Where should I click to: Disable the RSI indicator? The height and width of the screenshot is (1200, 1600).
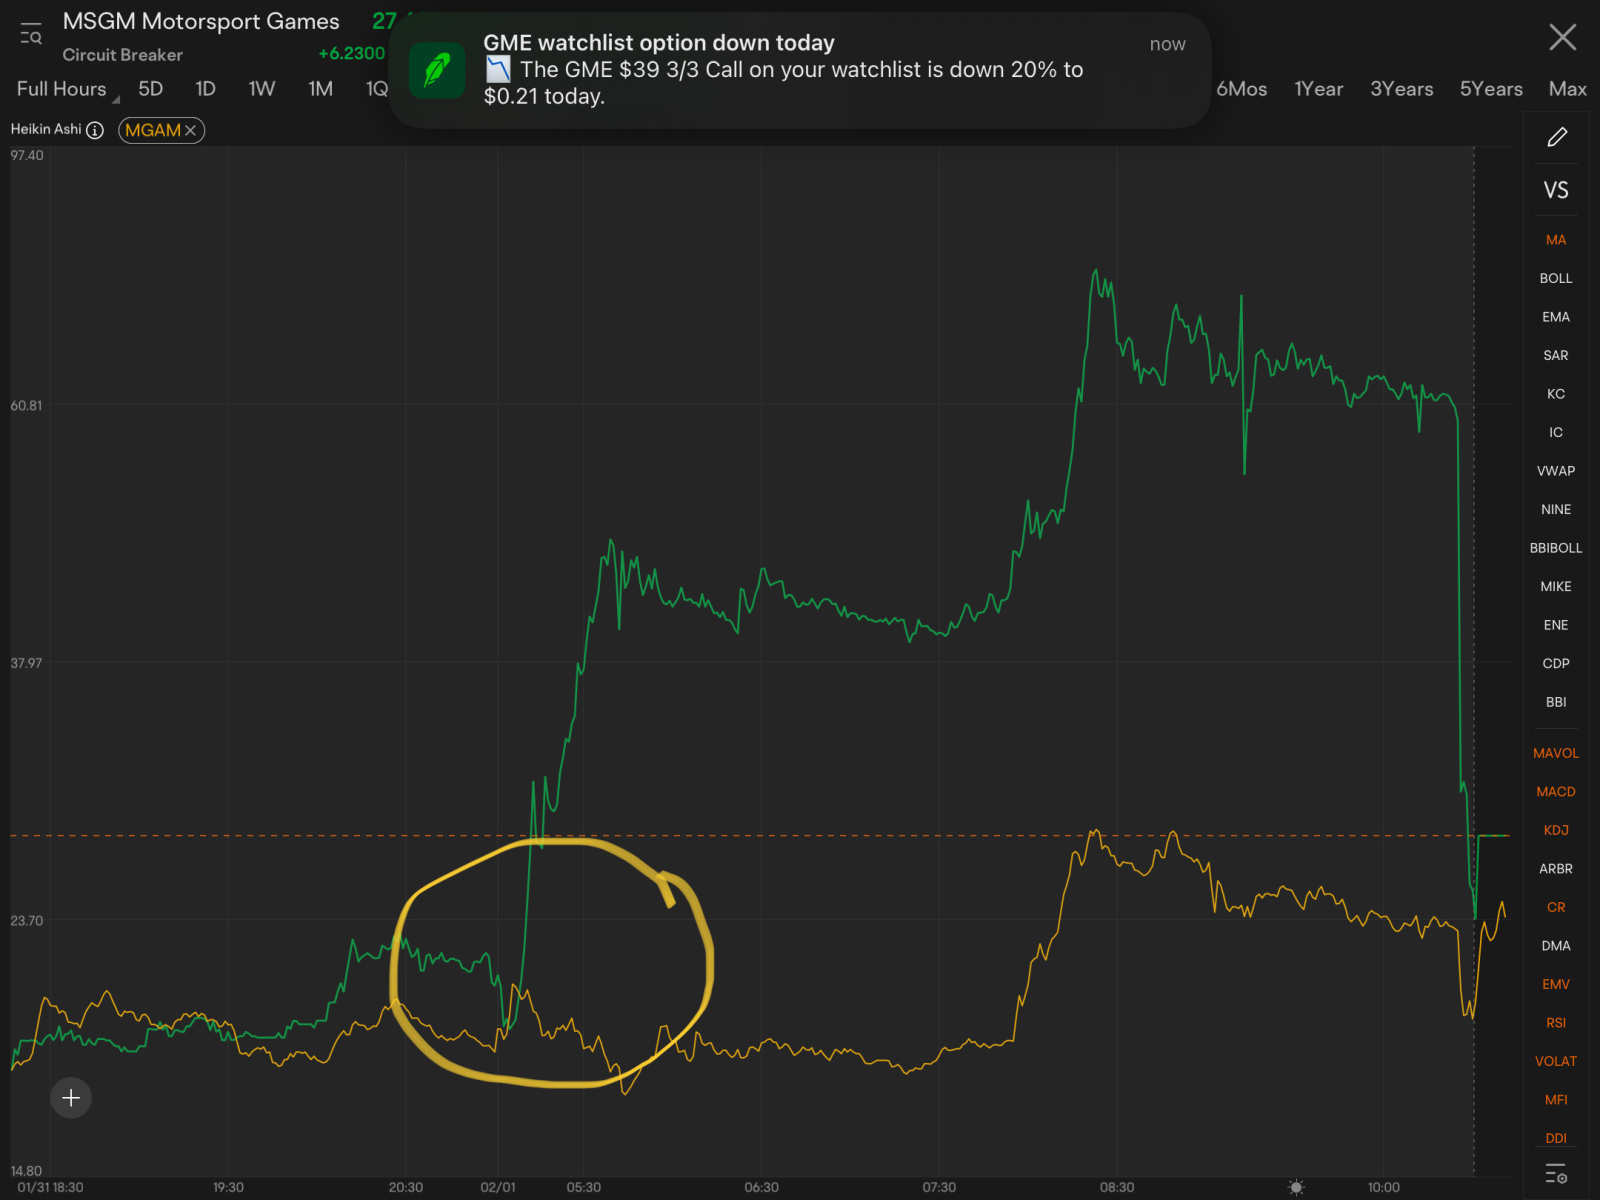tap(1556, 1023)
